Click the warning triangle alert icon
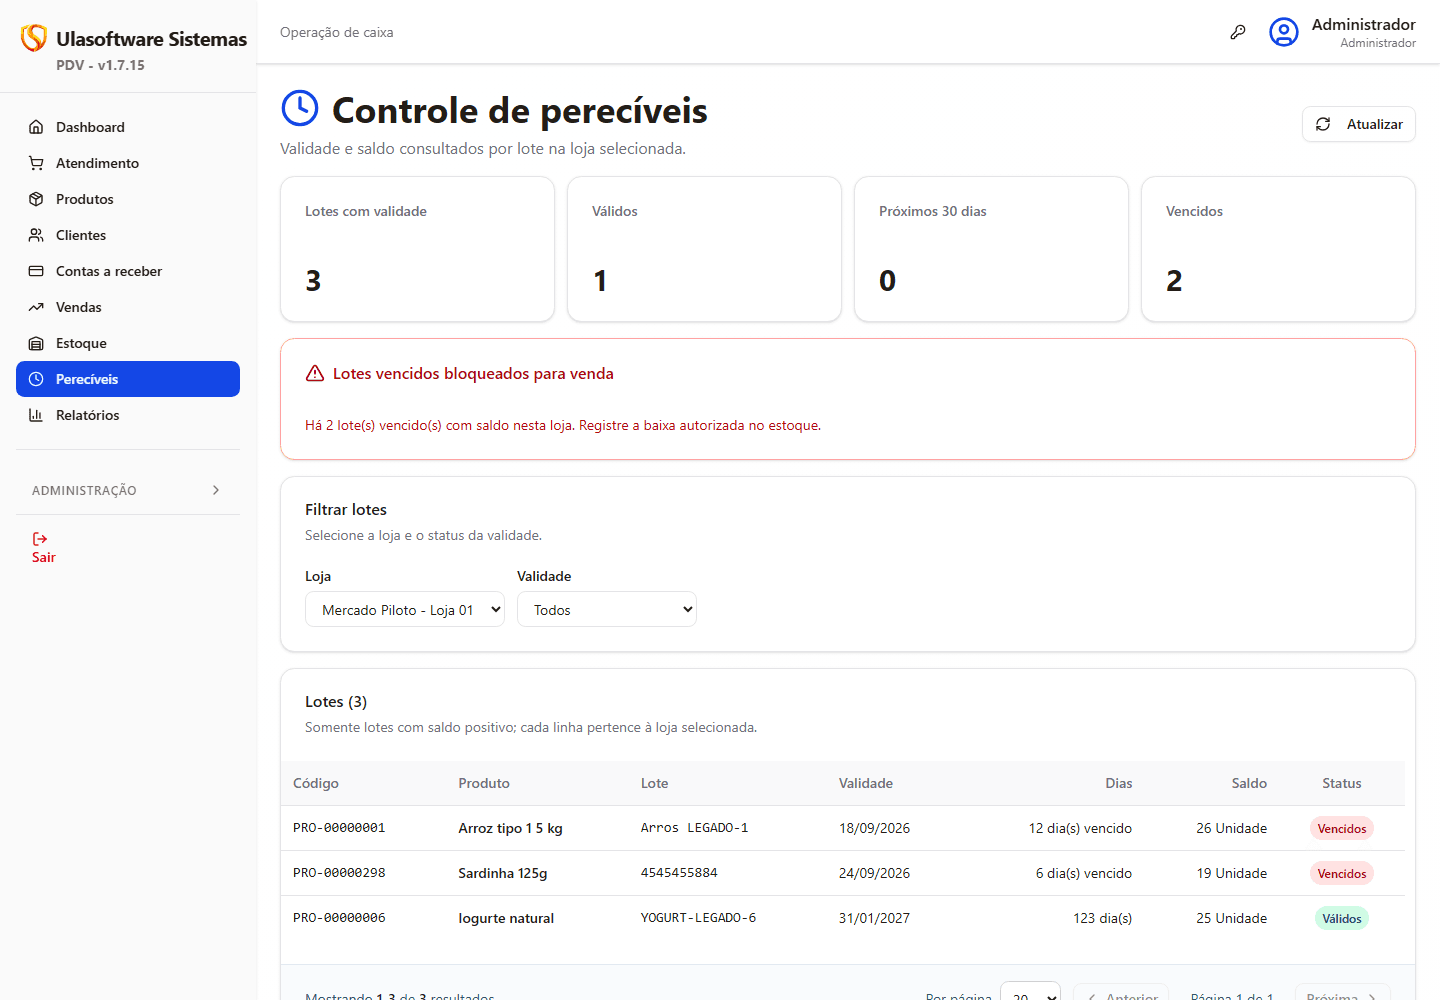Viewport: 1440px width, 1000px height. click(x=315, y=373)
